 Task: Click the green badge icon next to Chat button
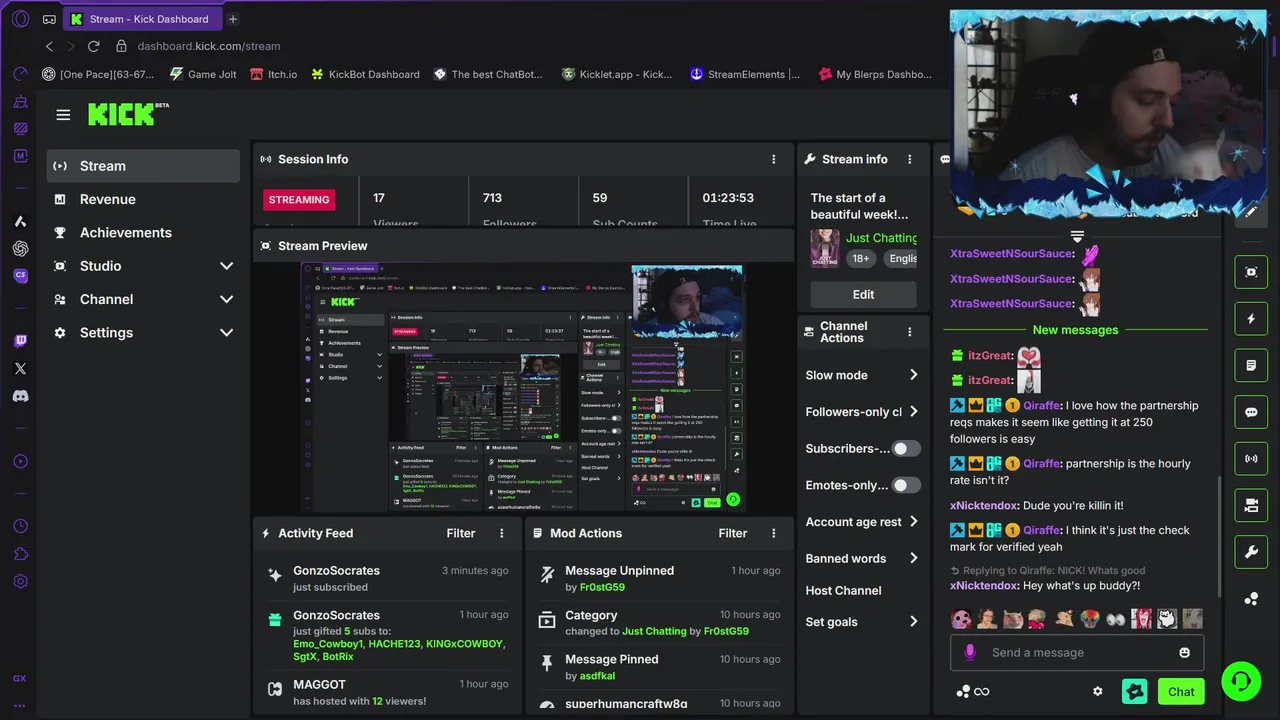coord(1135,691)
